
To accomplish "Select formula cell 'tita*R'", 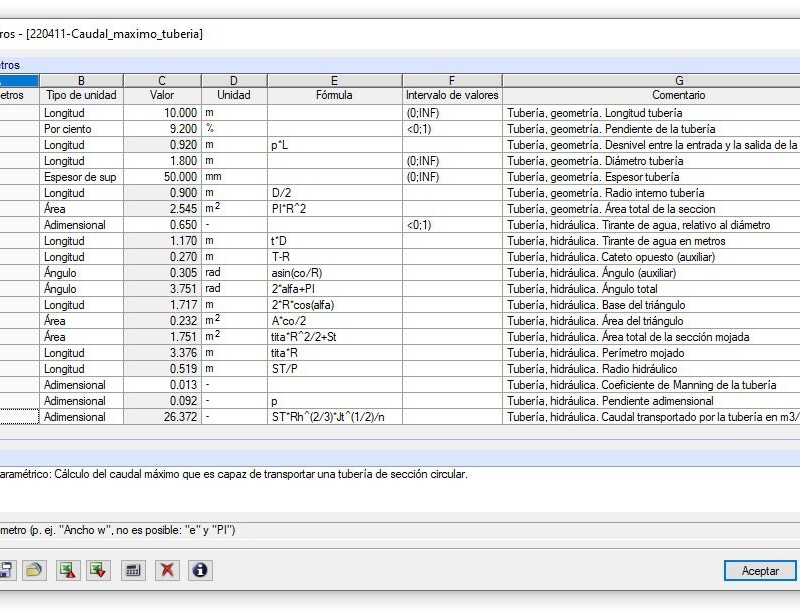I will coord(335,353).
